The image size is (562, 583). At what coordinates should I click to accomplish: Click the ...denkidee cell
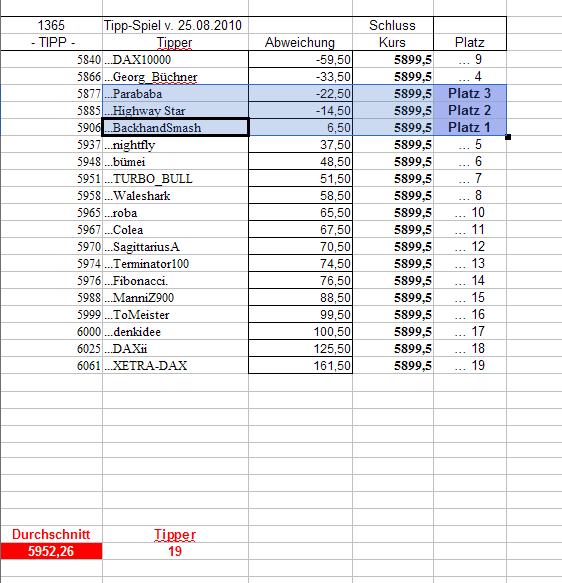[x=175, y=332]
